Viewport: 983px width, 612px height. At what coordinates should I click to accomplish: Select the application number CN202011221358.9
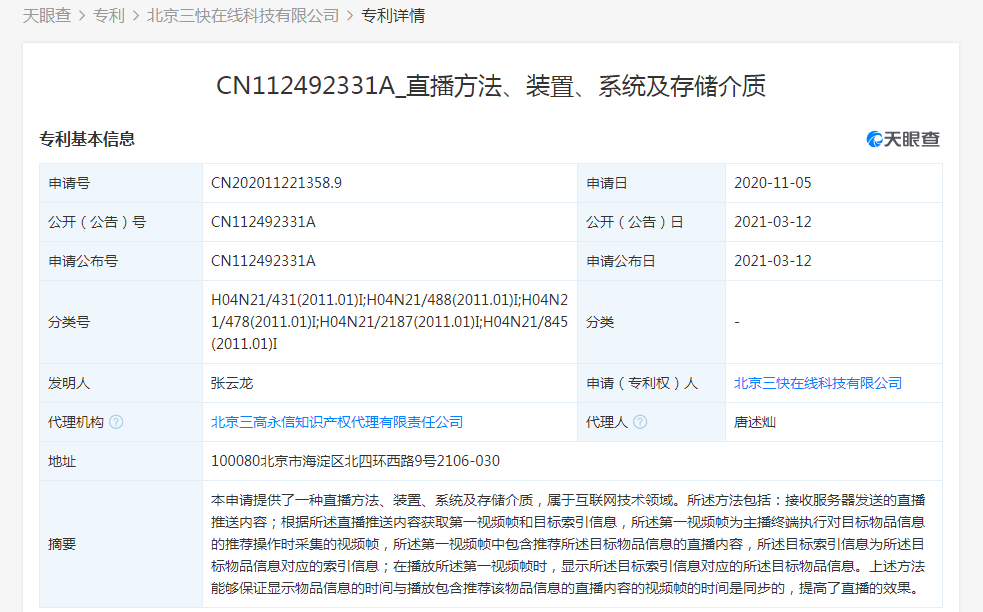[276, 183]
